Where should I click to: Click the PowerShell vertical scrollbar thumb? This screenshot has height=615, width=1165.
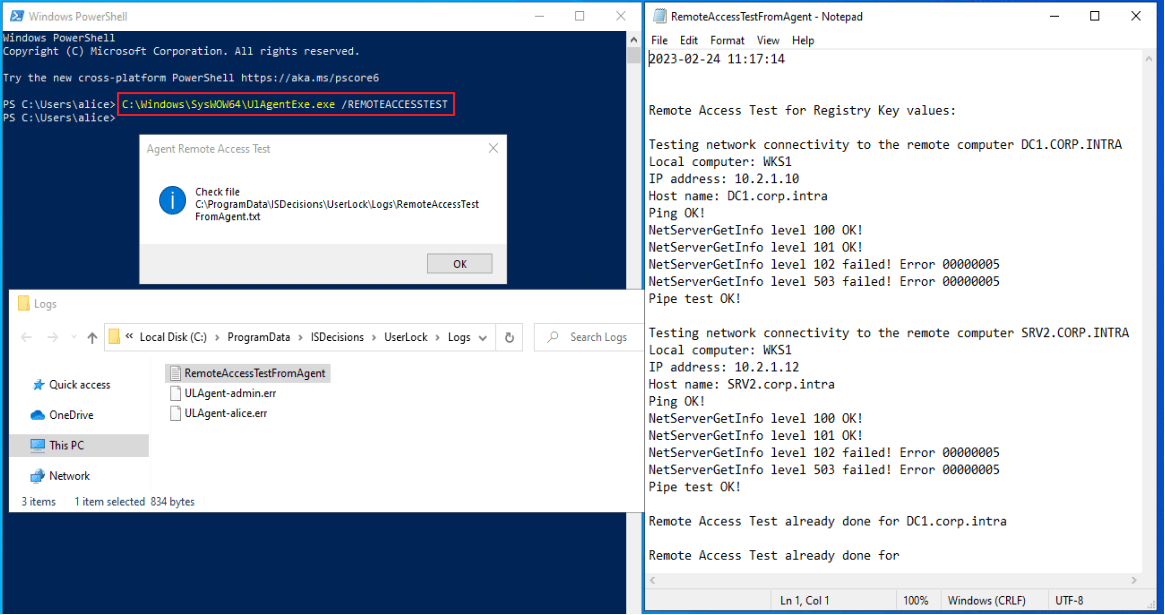[x=634, y=56]
